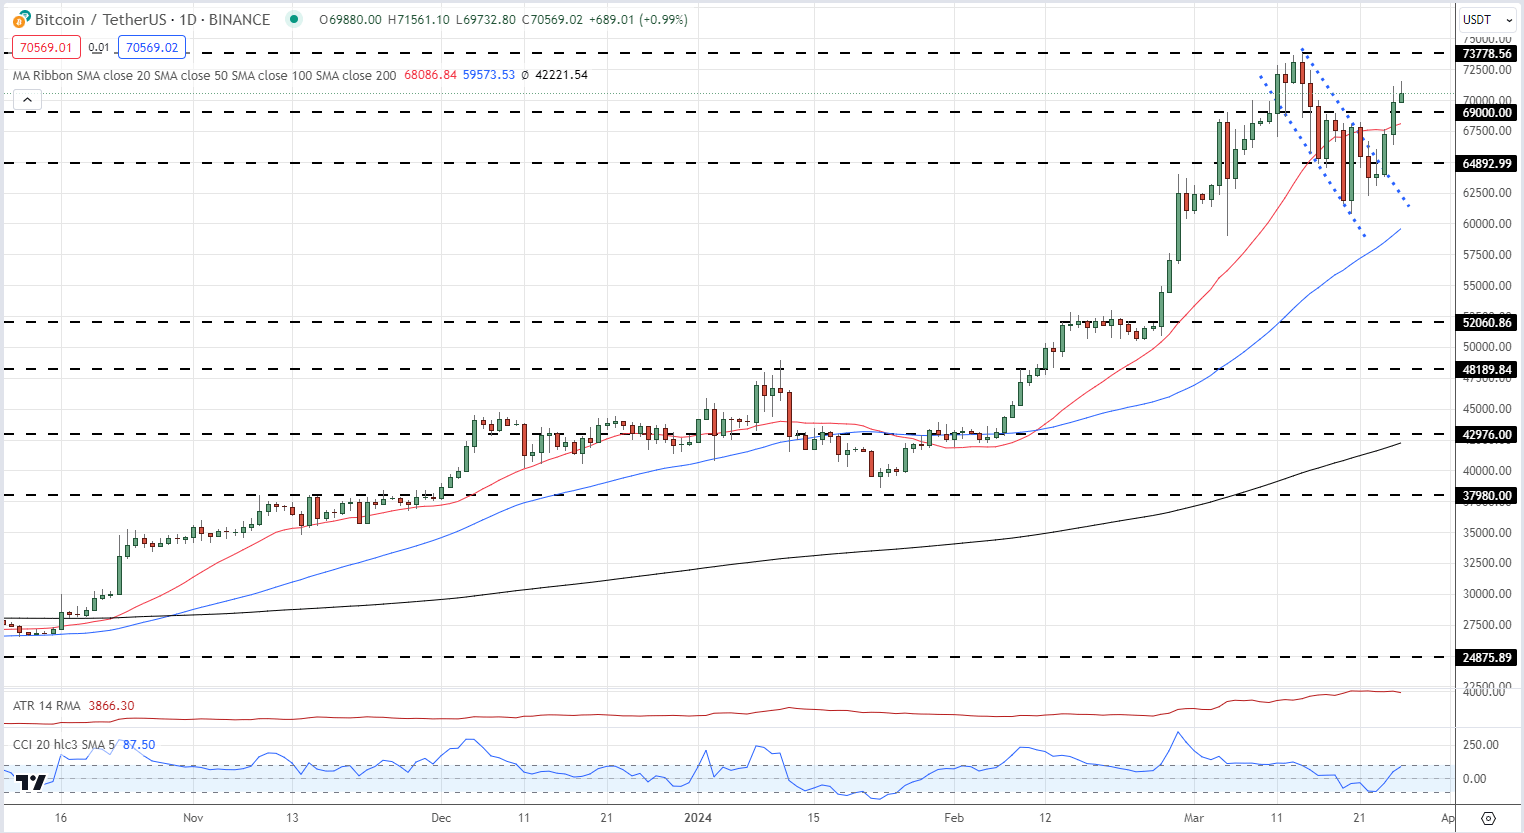The height and width of the screenshot is (833, 1524).
Task: Click the 37980.00 price level label
Action: tap(1487, 495)
